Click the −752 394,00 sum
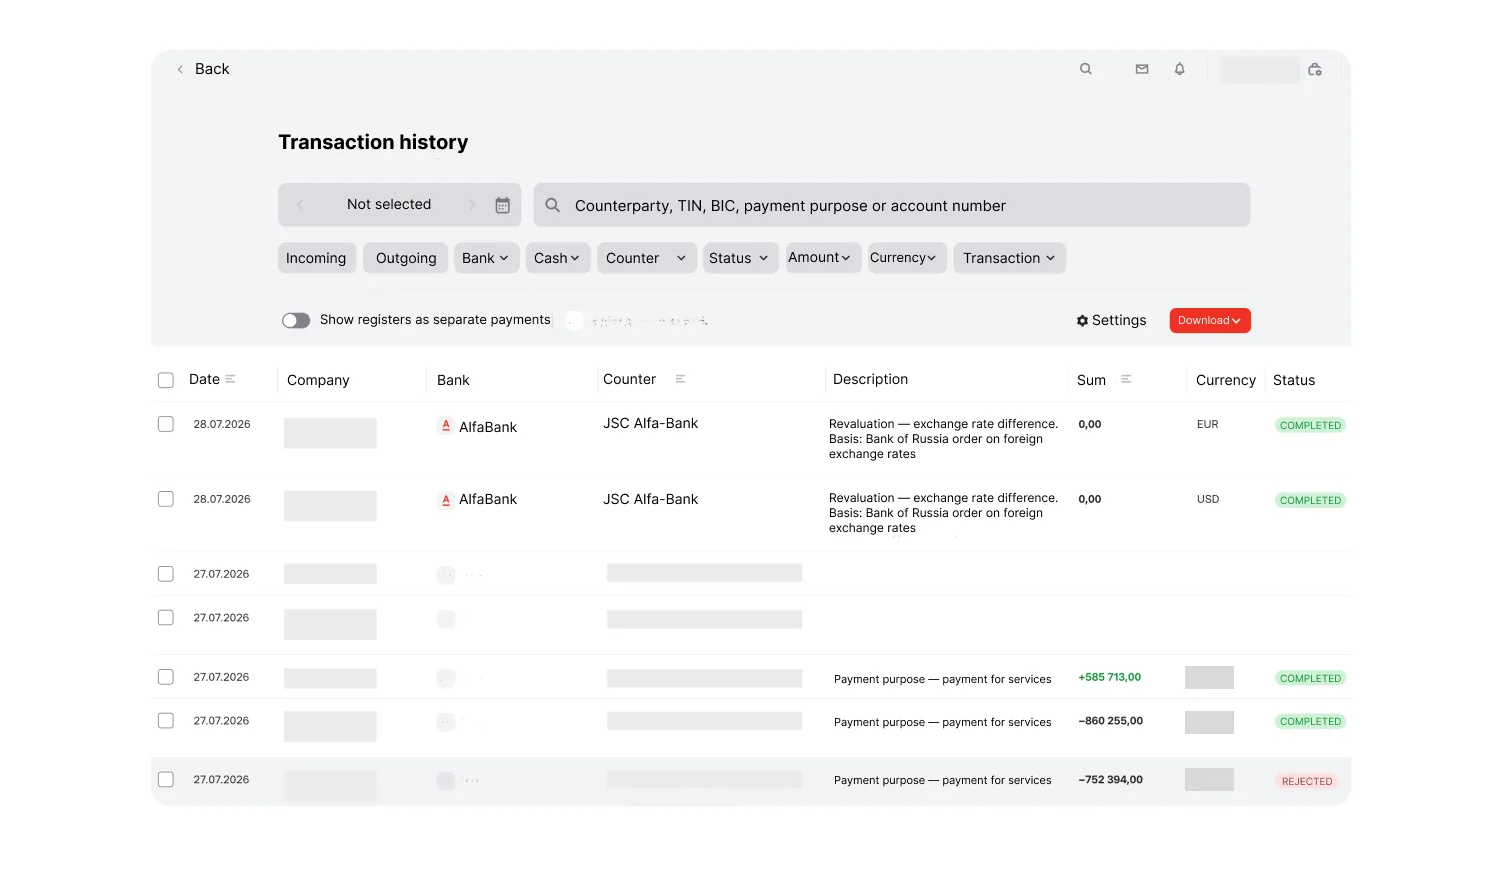 [1111, 780]
